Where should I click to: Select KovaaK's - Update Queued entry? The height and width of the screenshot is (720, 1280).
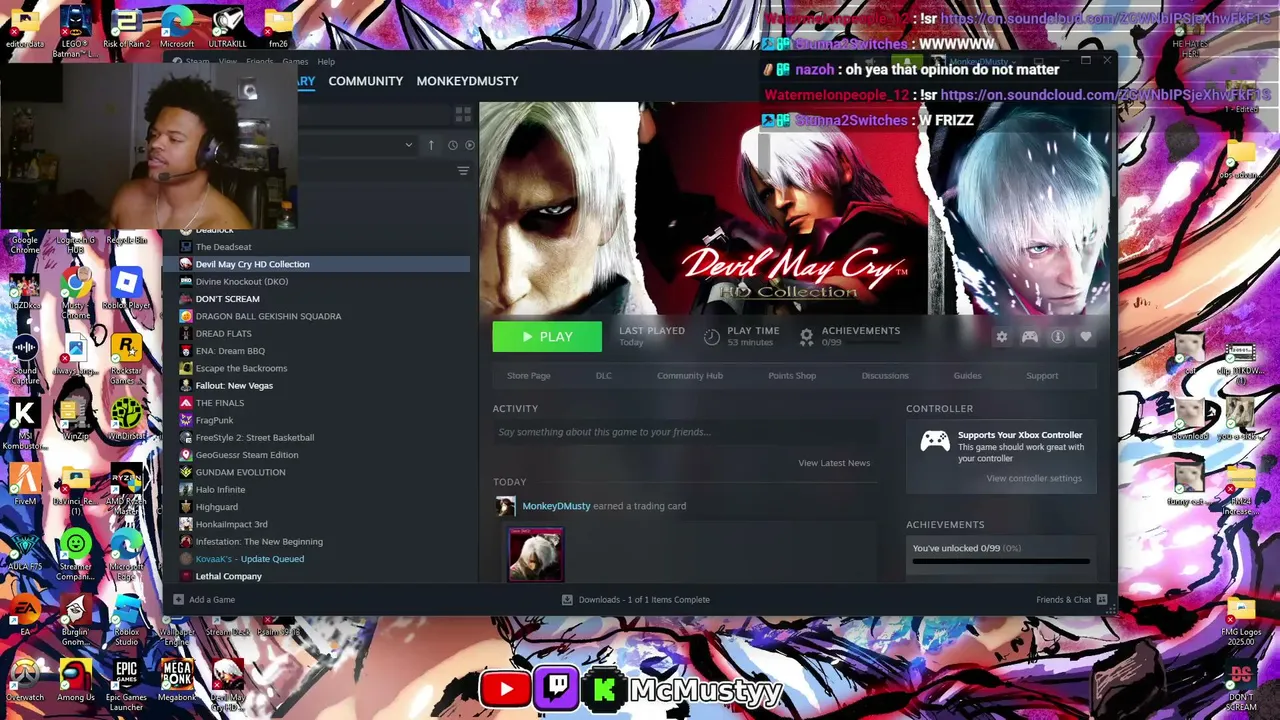pyautogui.click(x=250, y=559)
